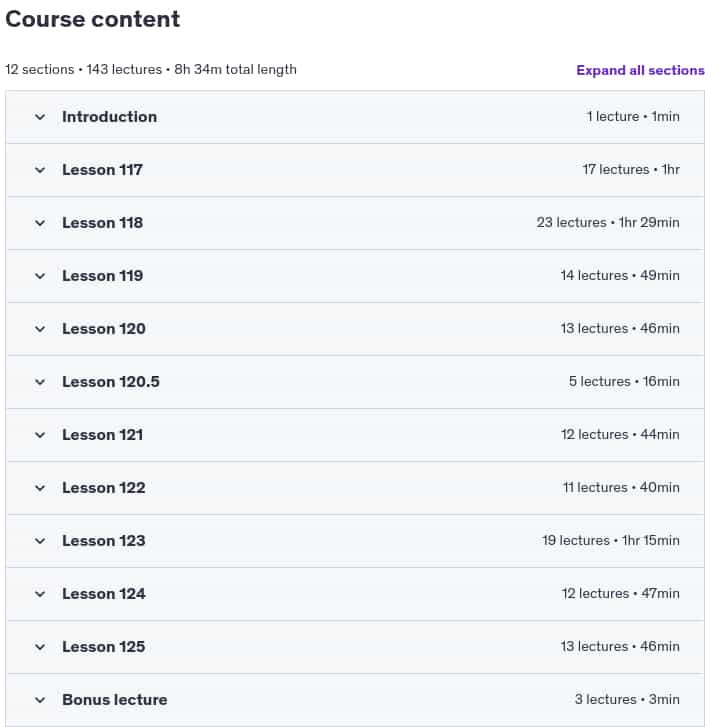Open the Bonus lecture section title
The image size is (705, 727).
[x=114, y=700]
